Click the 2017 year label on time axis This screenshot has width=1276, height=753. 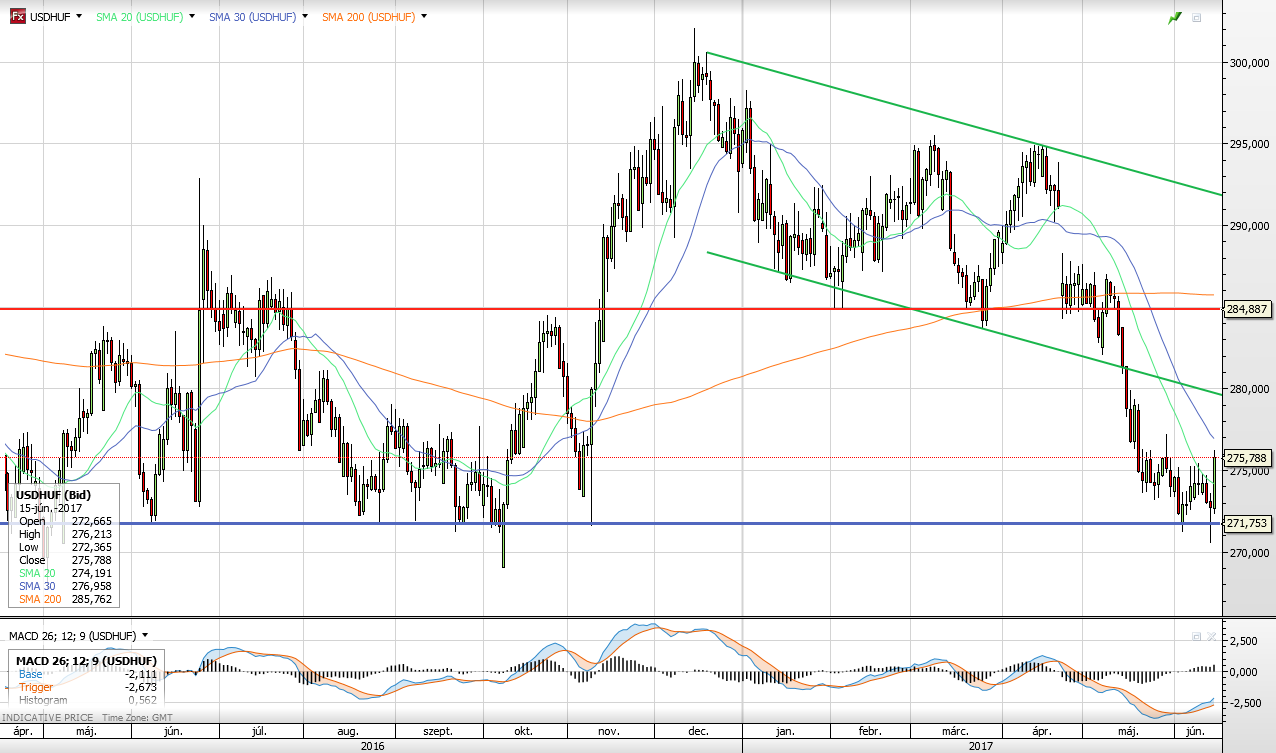coord(983,746)
